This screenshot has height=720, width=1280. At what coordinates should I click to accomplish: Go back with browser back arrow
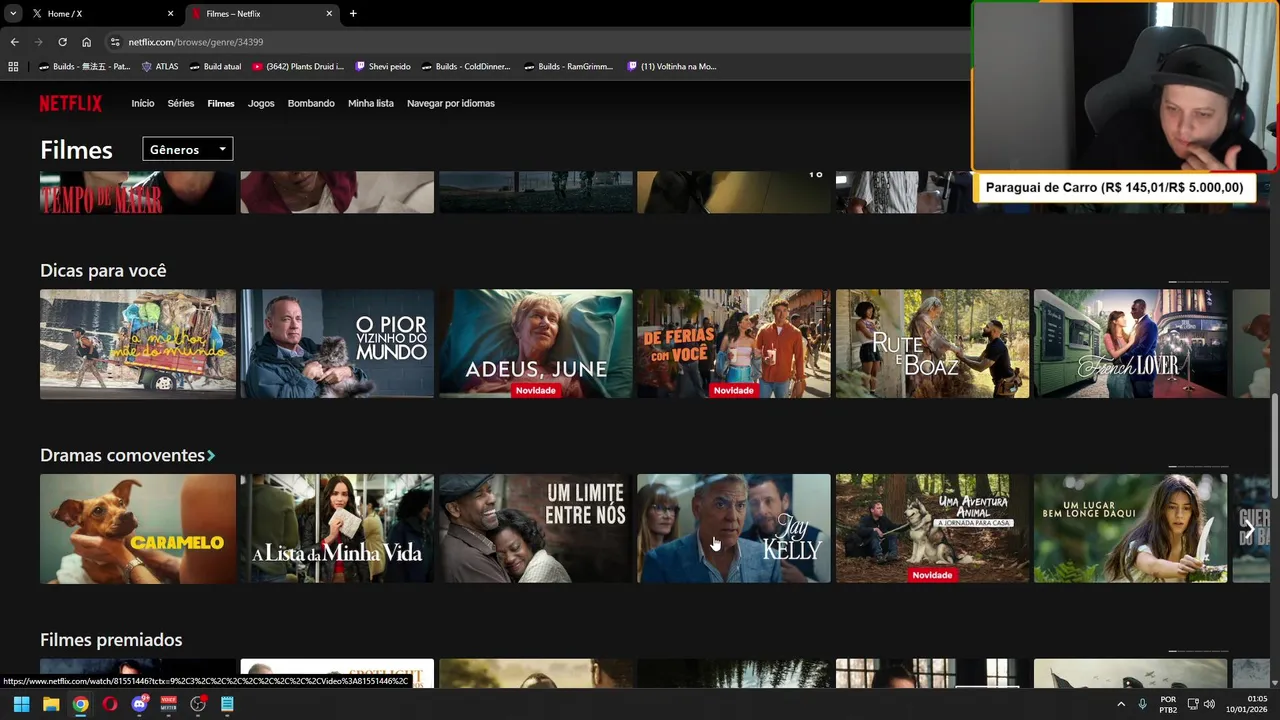[14, 42]
